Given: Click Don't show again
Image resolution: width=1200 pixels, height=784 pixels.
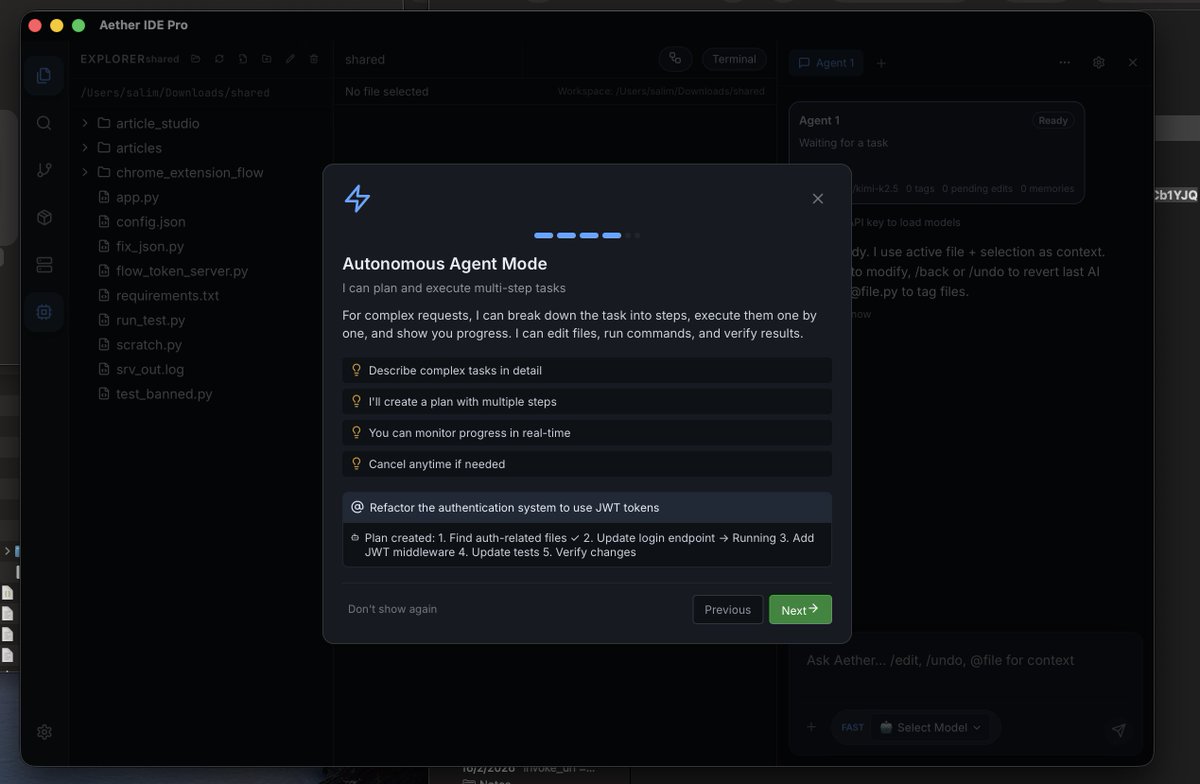Looking at the screenshot, I should tap(392, 609).
